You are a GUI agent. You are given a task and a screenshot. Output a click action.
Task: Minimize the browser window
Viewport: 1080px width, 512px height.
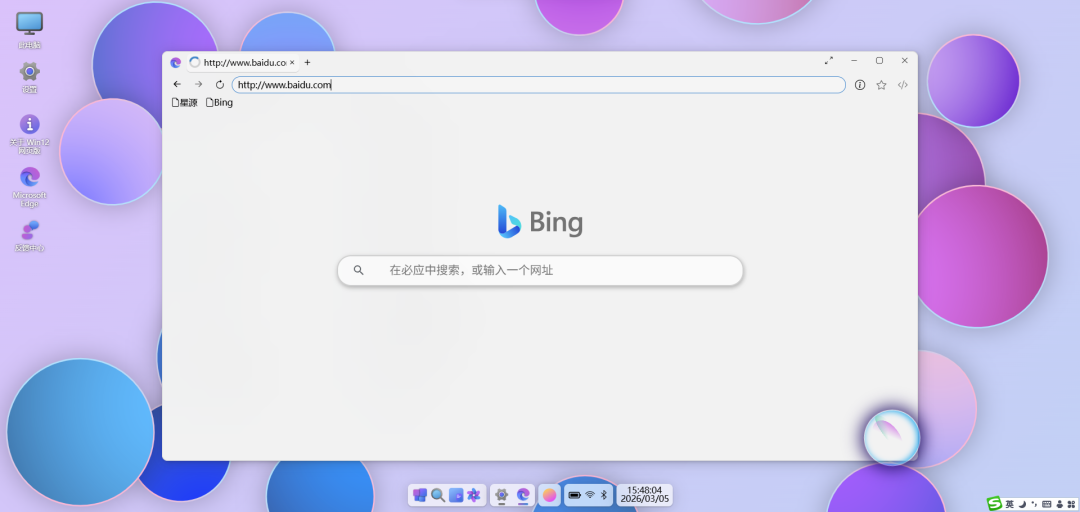[x=854, y=61]
